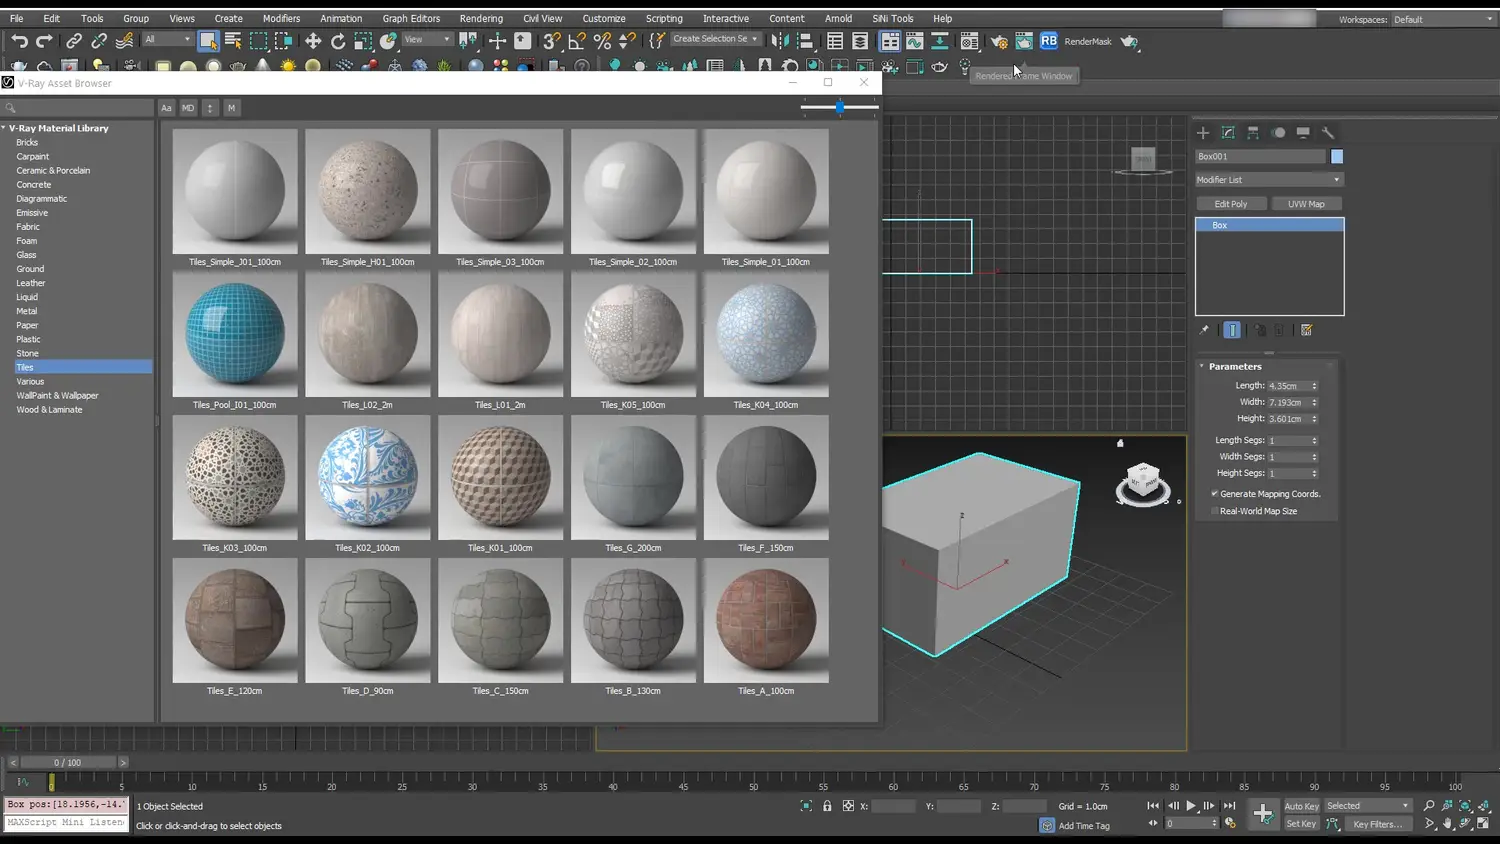Select the Move transform tool
This screenshot has width=1500, height=844.
pos(313,41)
